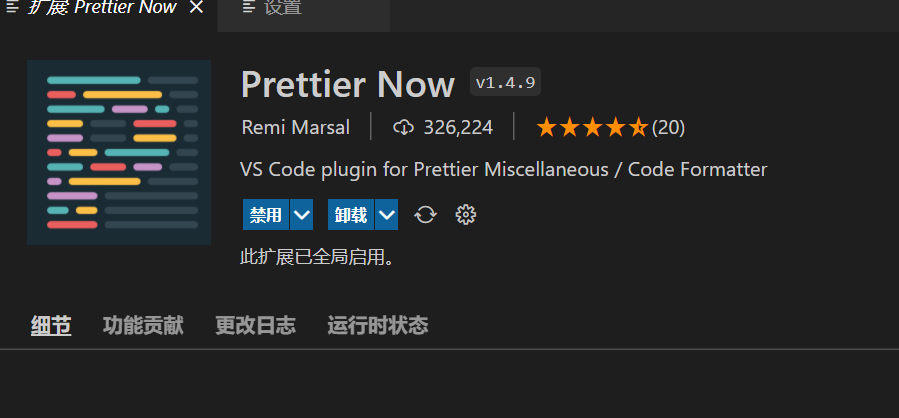The image size is (899, 418).
Task: Click the list icon on 设置 tab
Action: [x=248, y=7]
